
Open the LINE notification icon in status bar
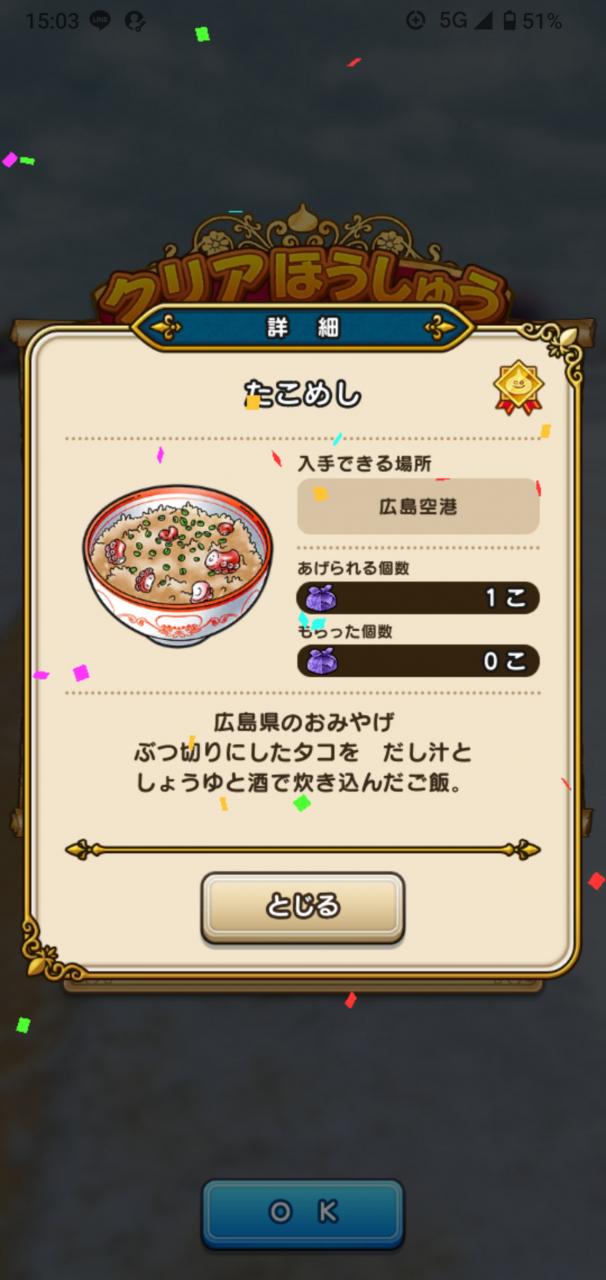99,20
